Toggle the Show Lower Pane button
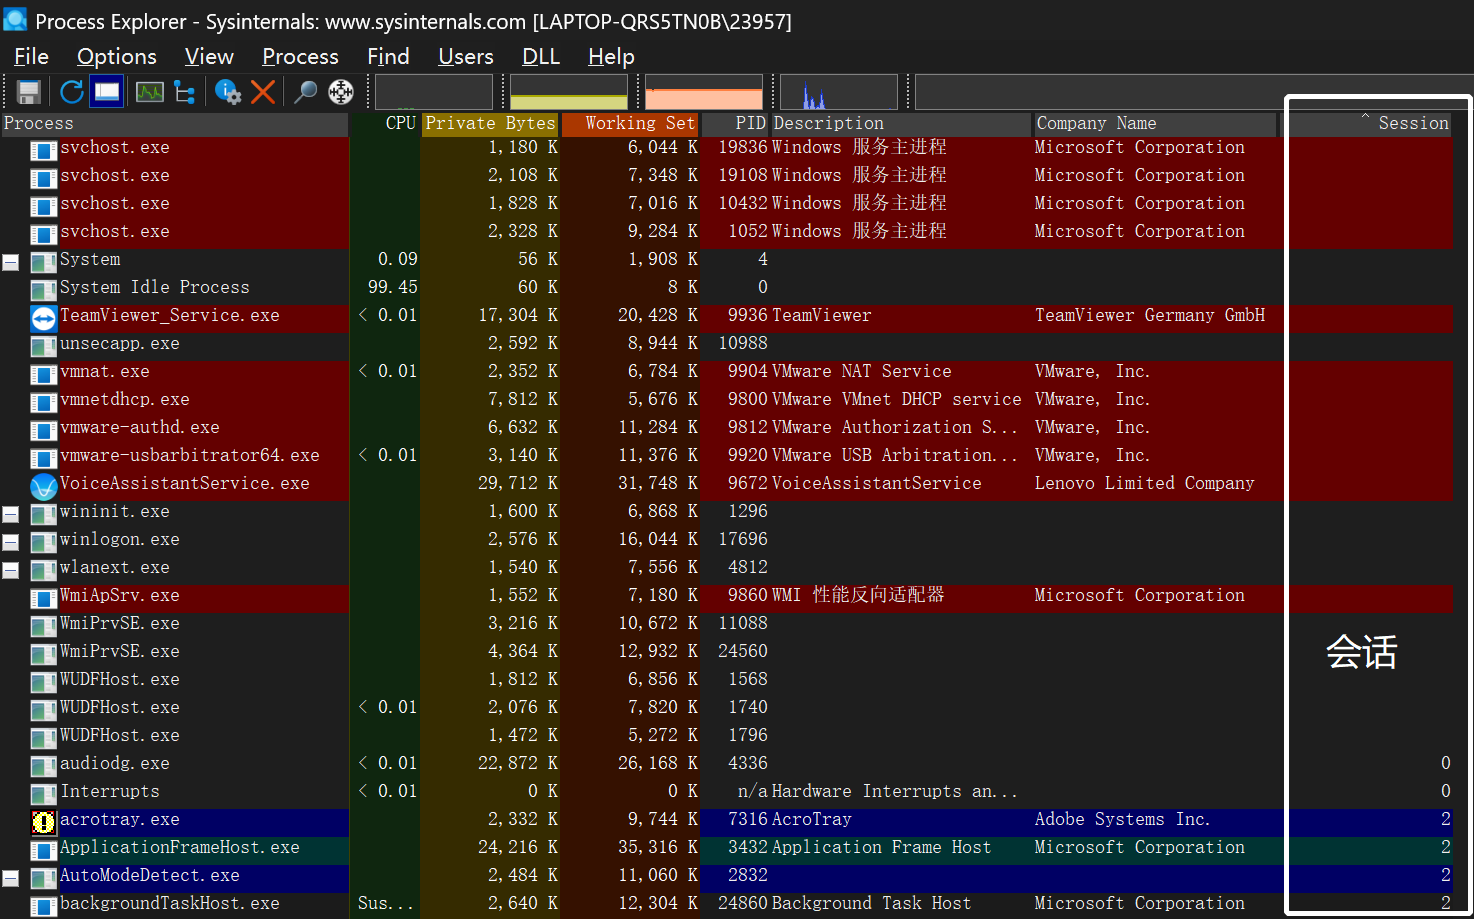The image size is (1474, 919). pyautogui.click(x=106, y=92)
